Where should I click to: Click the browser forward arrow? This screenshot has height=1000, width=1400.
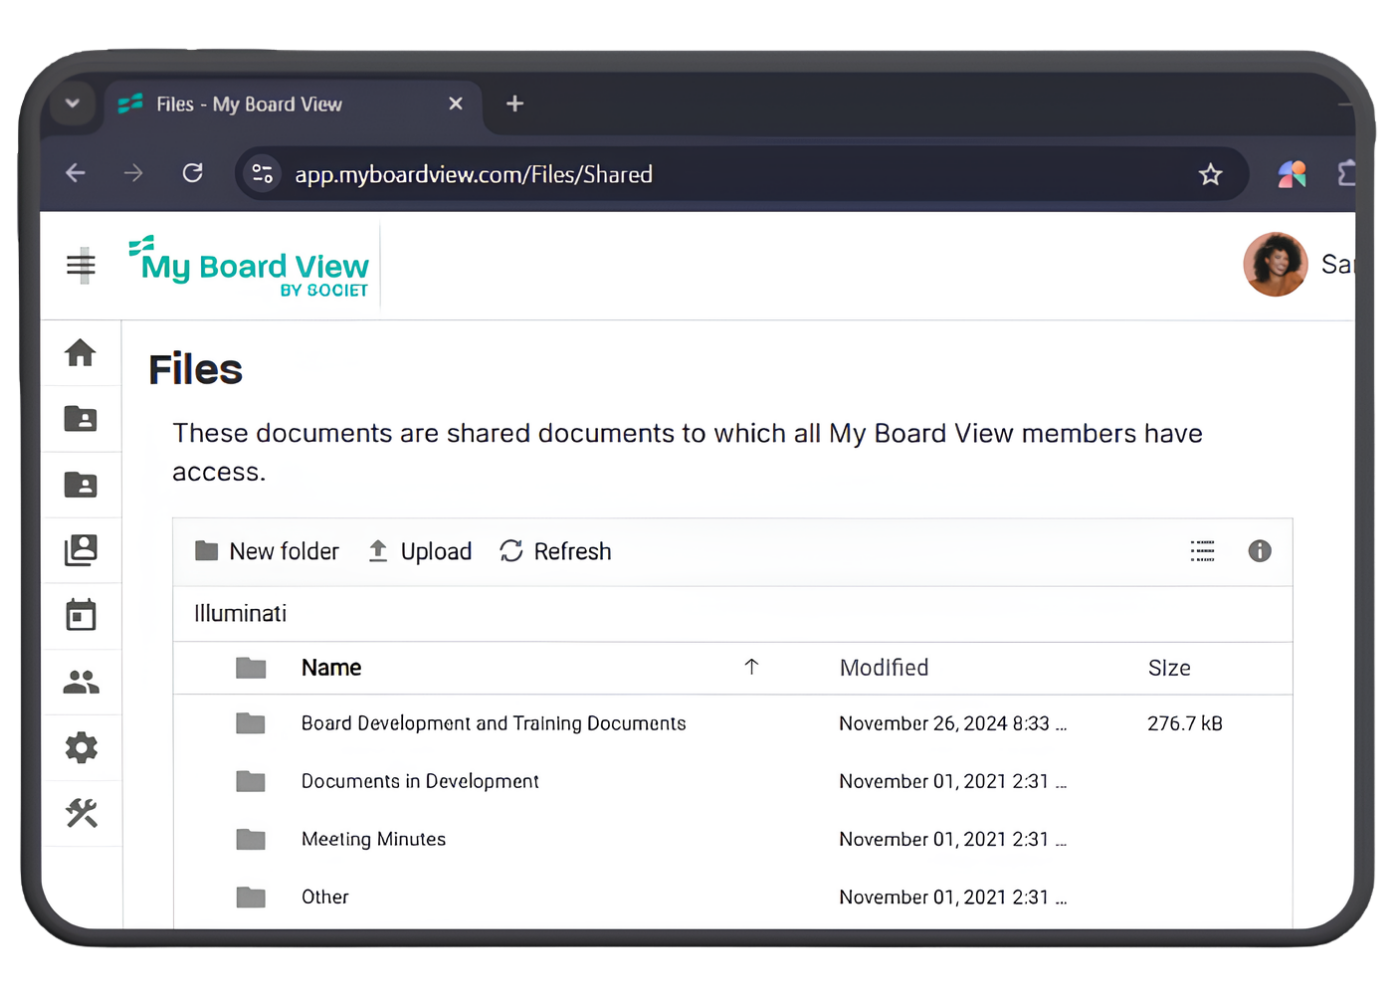(133, 173)
